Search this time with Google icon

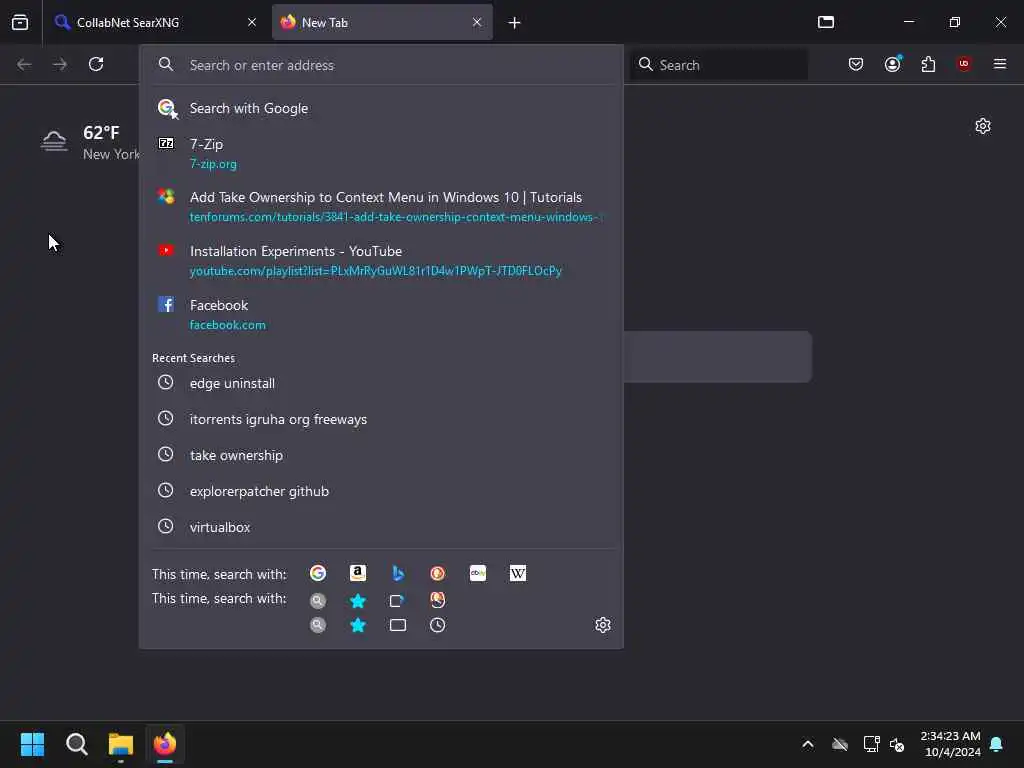coord(318,573)
